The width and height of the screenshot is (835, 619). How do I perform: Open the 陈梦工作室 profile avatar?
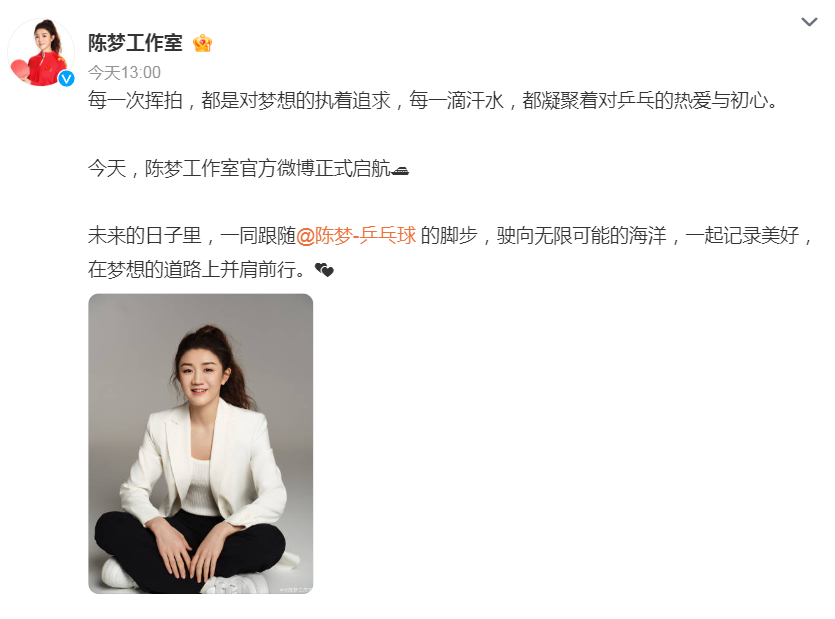pyautogui.click(x=42, y=52)
